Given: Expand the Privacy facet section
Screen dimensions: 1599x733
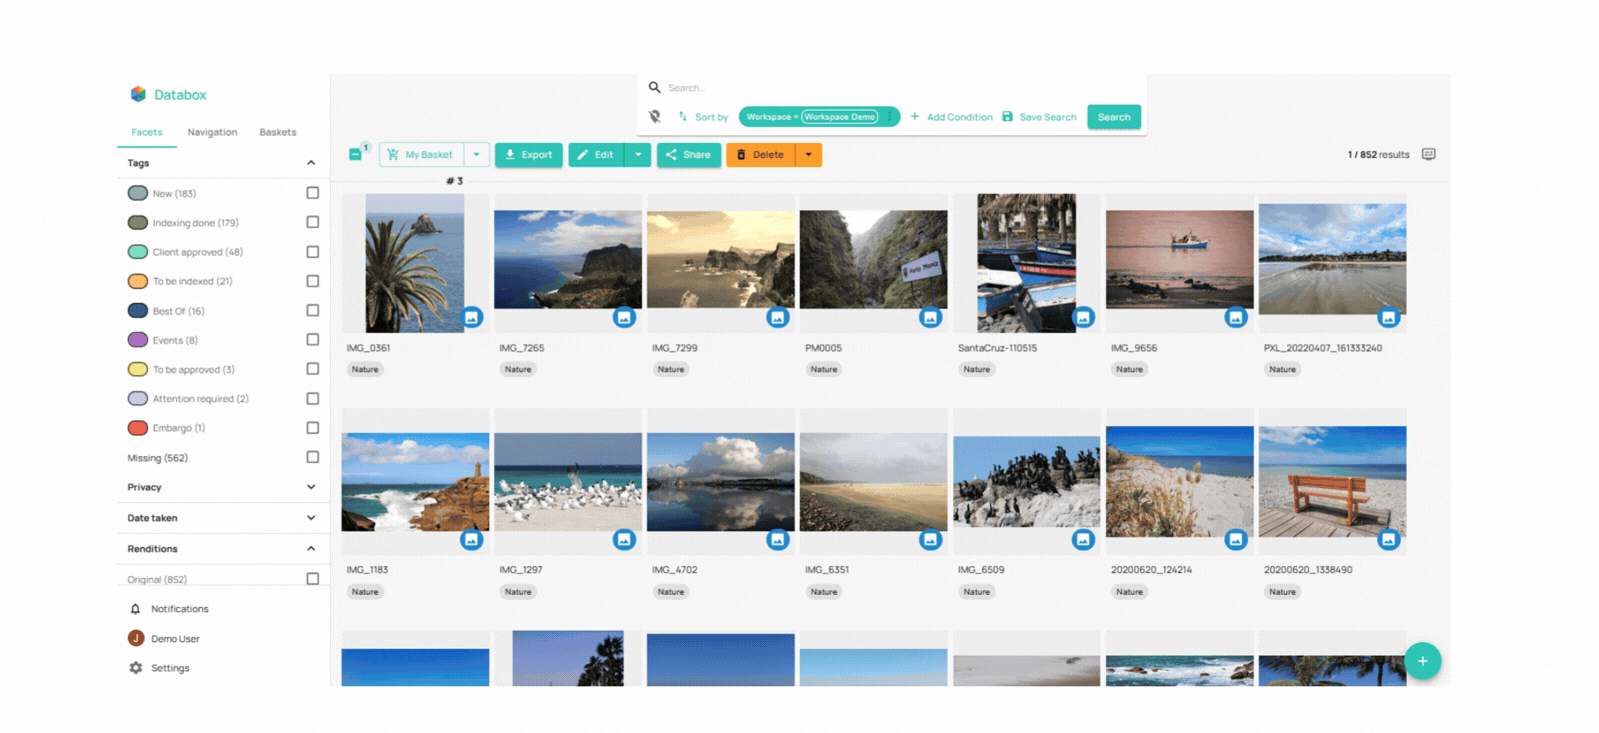Looking at the screenshot, I should click(x=311, y=487).
